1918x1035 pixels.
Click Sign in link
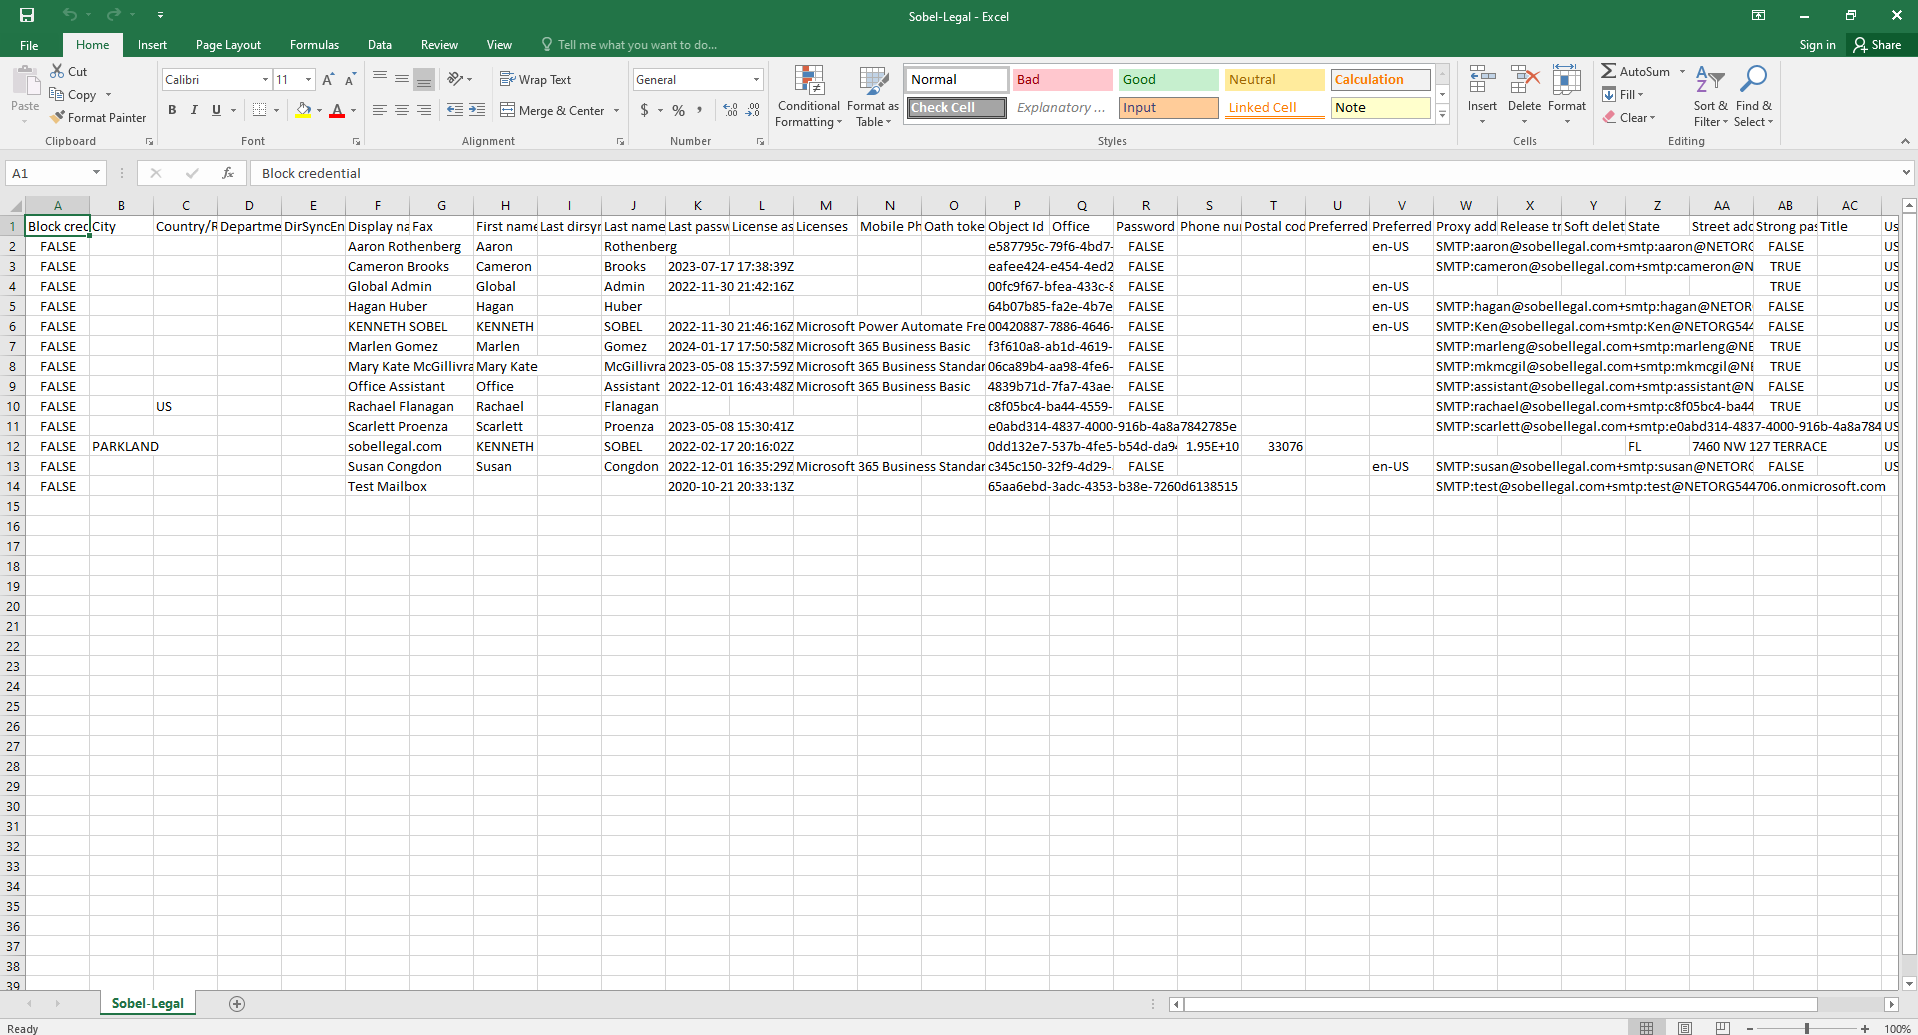pyautogui.click(x=1817, y=45)
